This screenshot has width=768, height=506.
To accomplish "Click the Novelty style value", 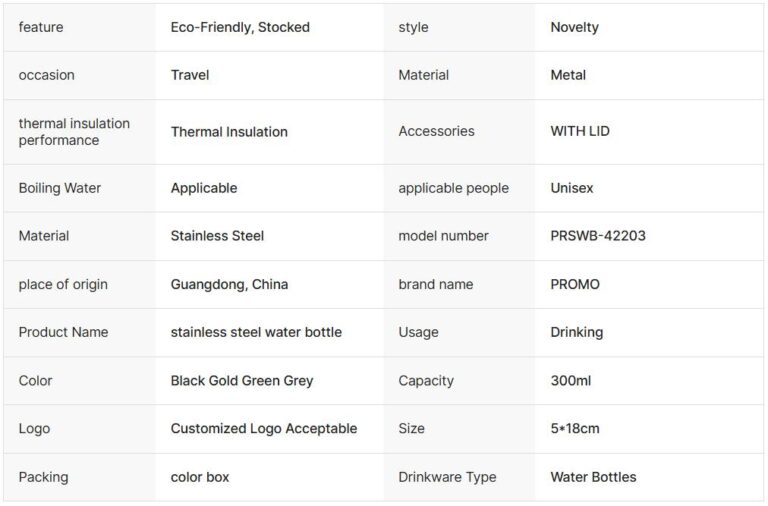I will [574, 27].
